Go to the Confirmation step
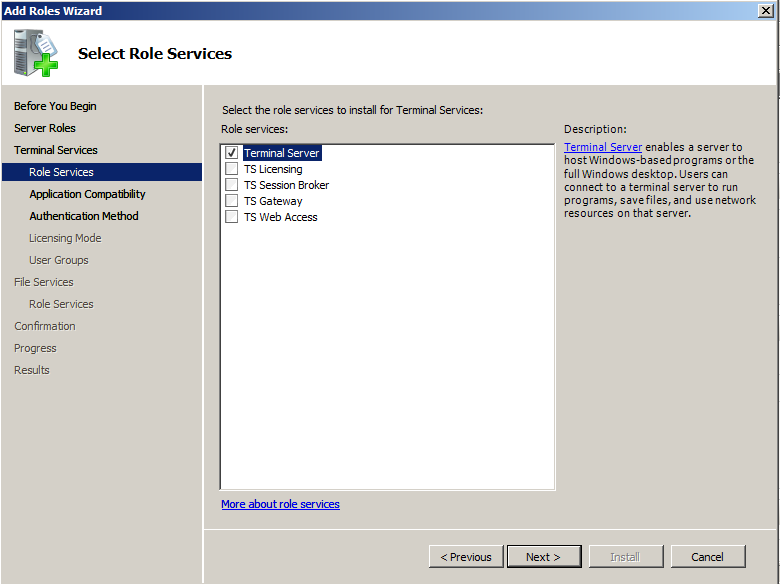This screenshot has height=584, width=780. (x=45, y=326)
